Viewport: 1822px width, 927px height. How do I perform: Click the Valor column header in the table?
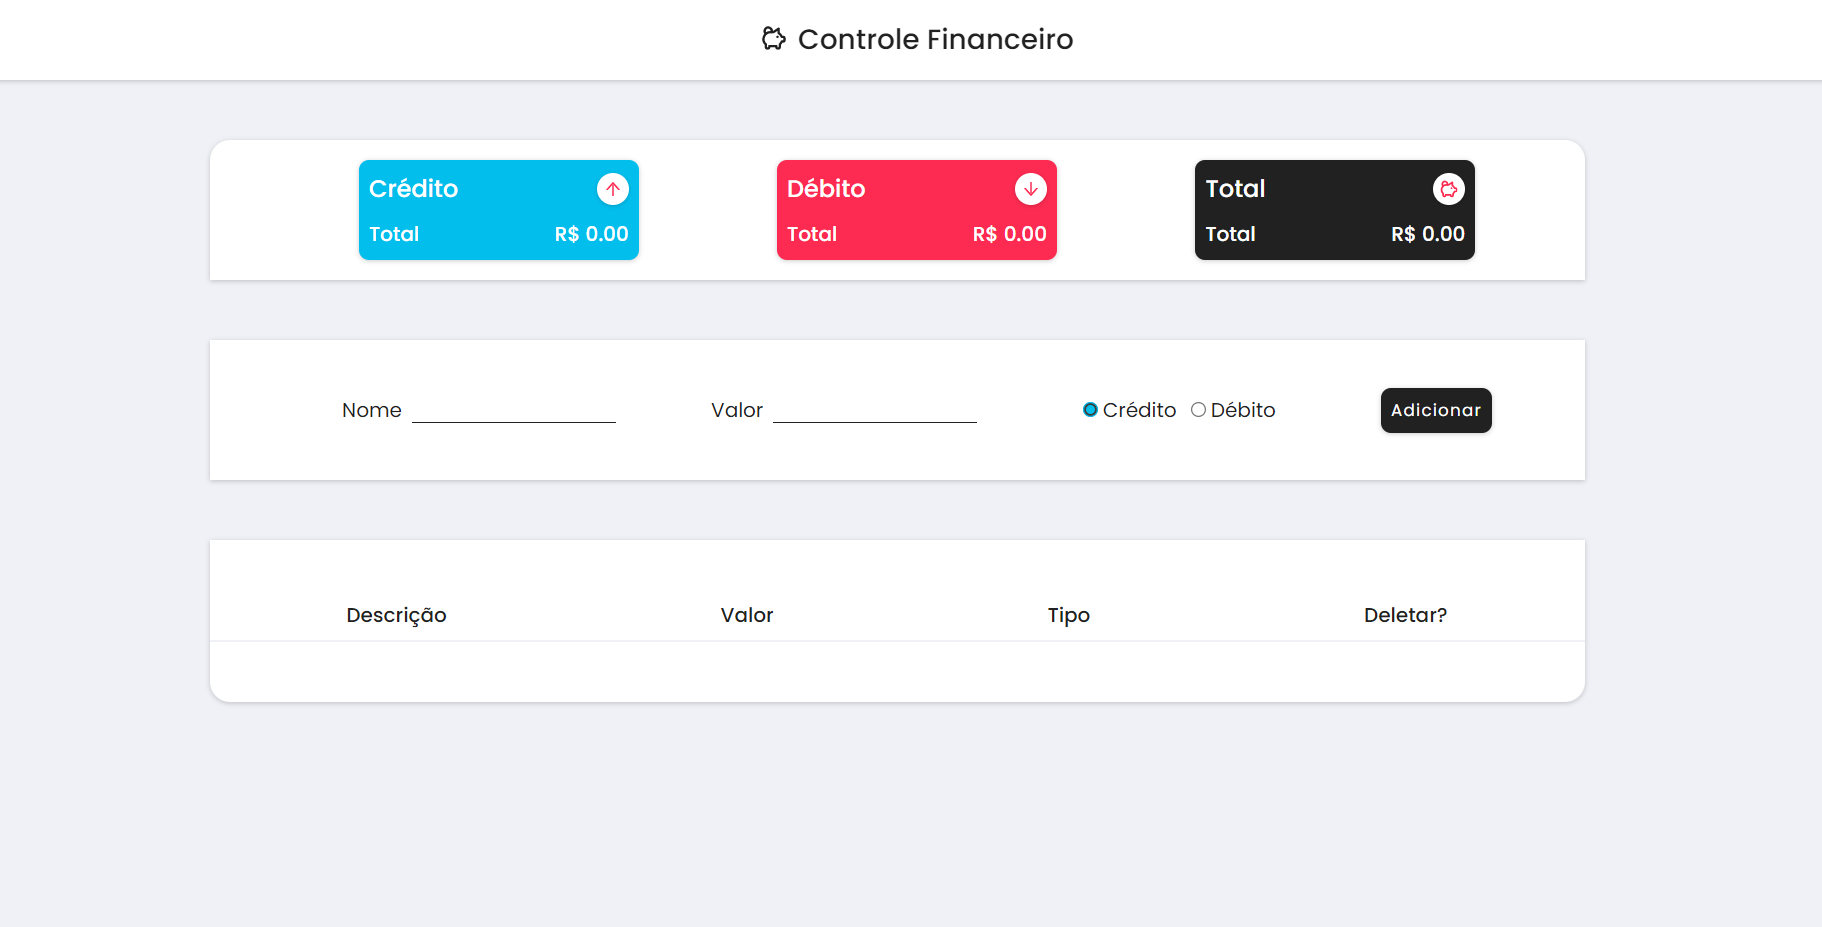[746, 615]
